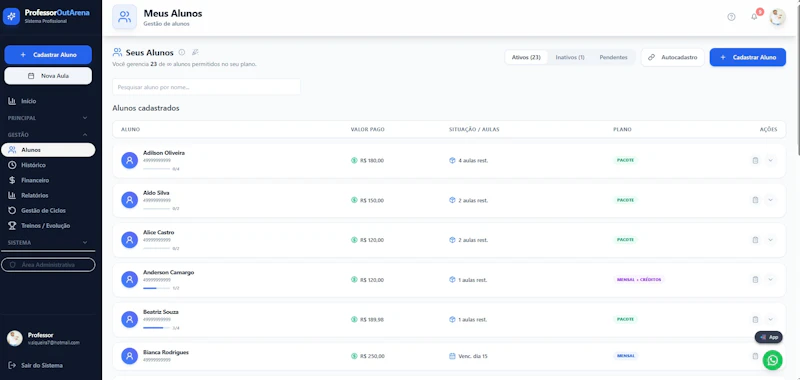Viewport: 800px width, 380px height.
Task: Click the App floating badge
Action: (x=768, y=337)
